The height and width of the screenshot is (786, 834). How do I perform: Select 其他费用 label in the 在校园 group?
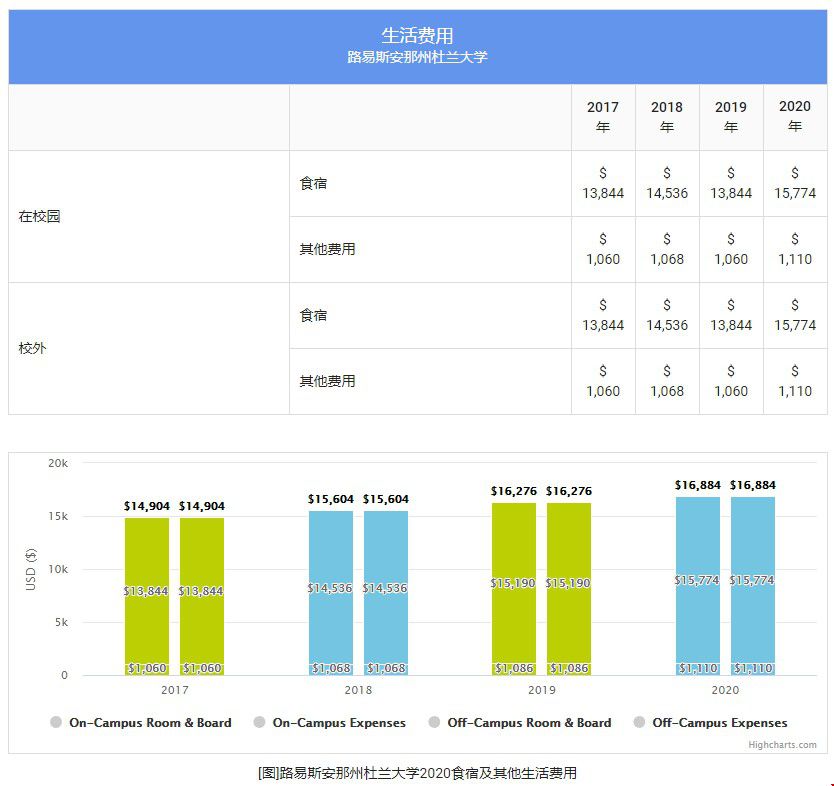327,249
